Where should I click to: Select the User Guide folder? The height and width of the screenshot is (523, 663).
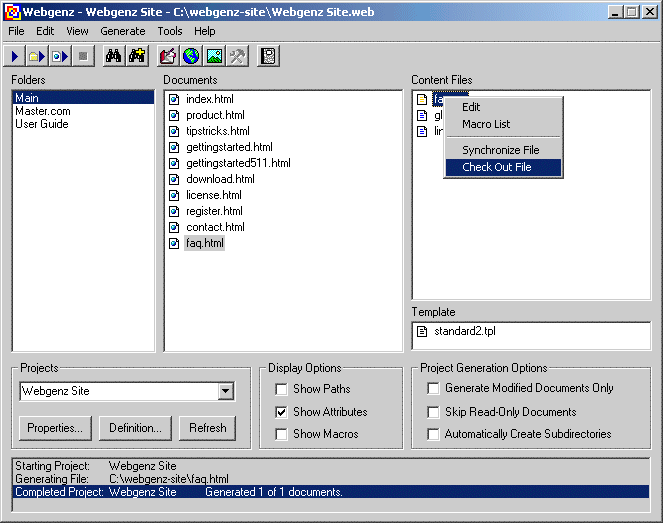point(41,124)
